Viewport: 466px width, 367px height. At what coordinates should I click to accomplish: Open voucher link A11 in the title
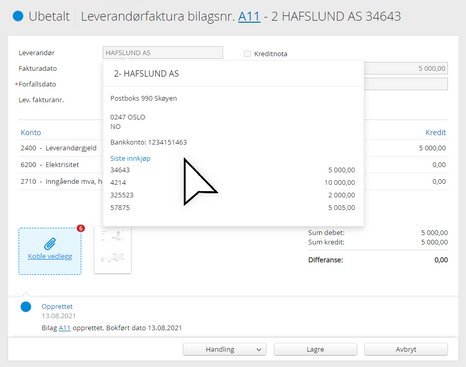(x=249, y=16)
